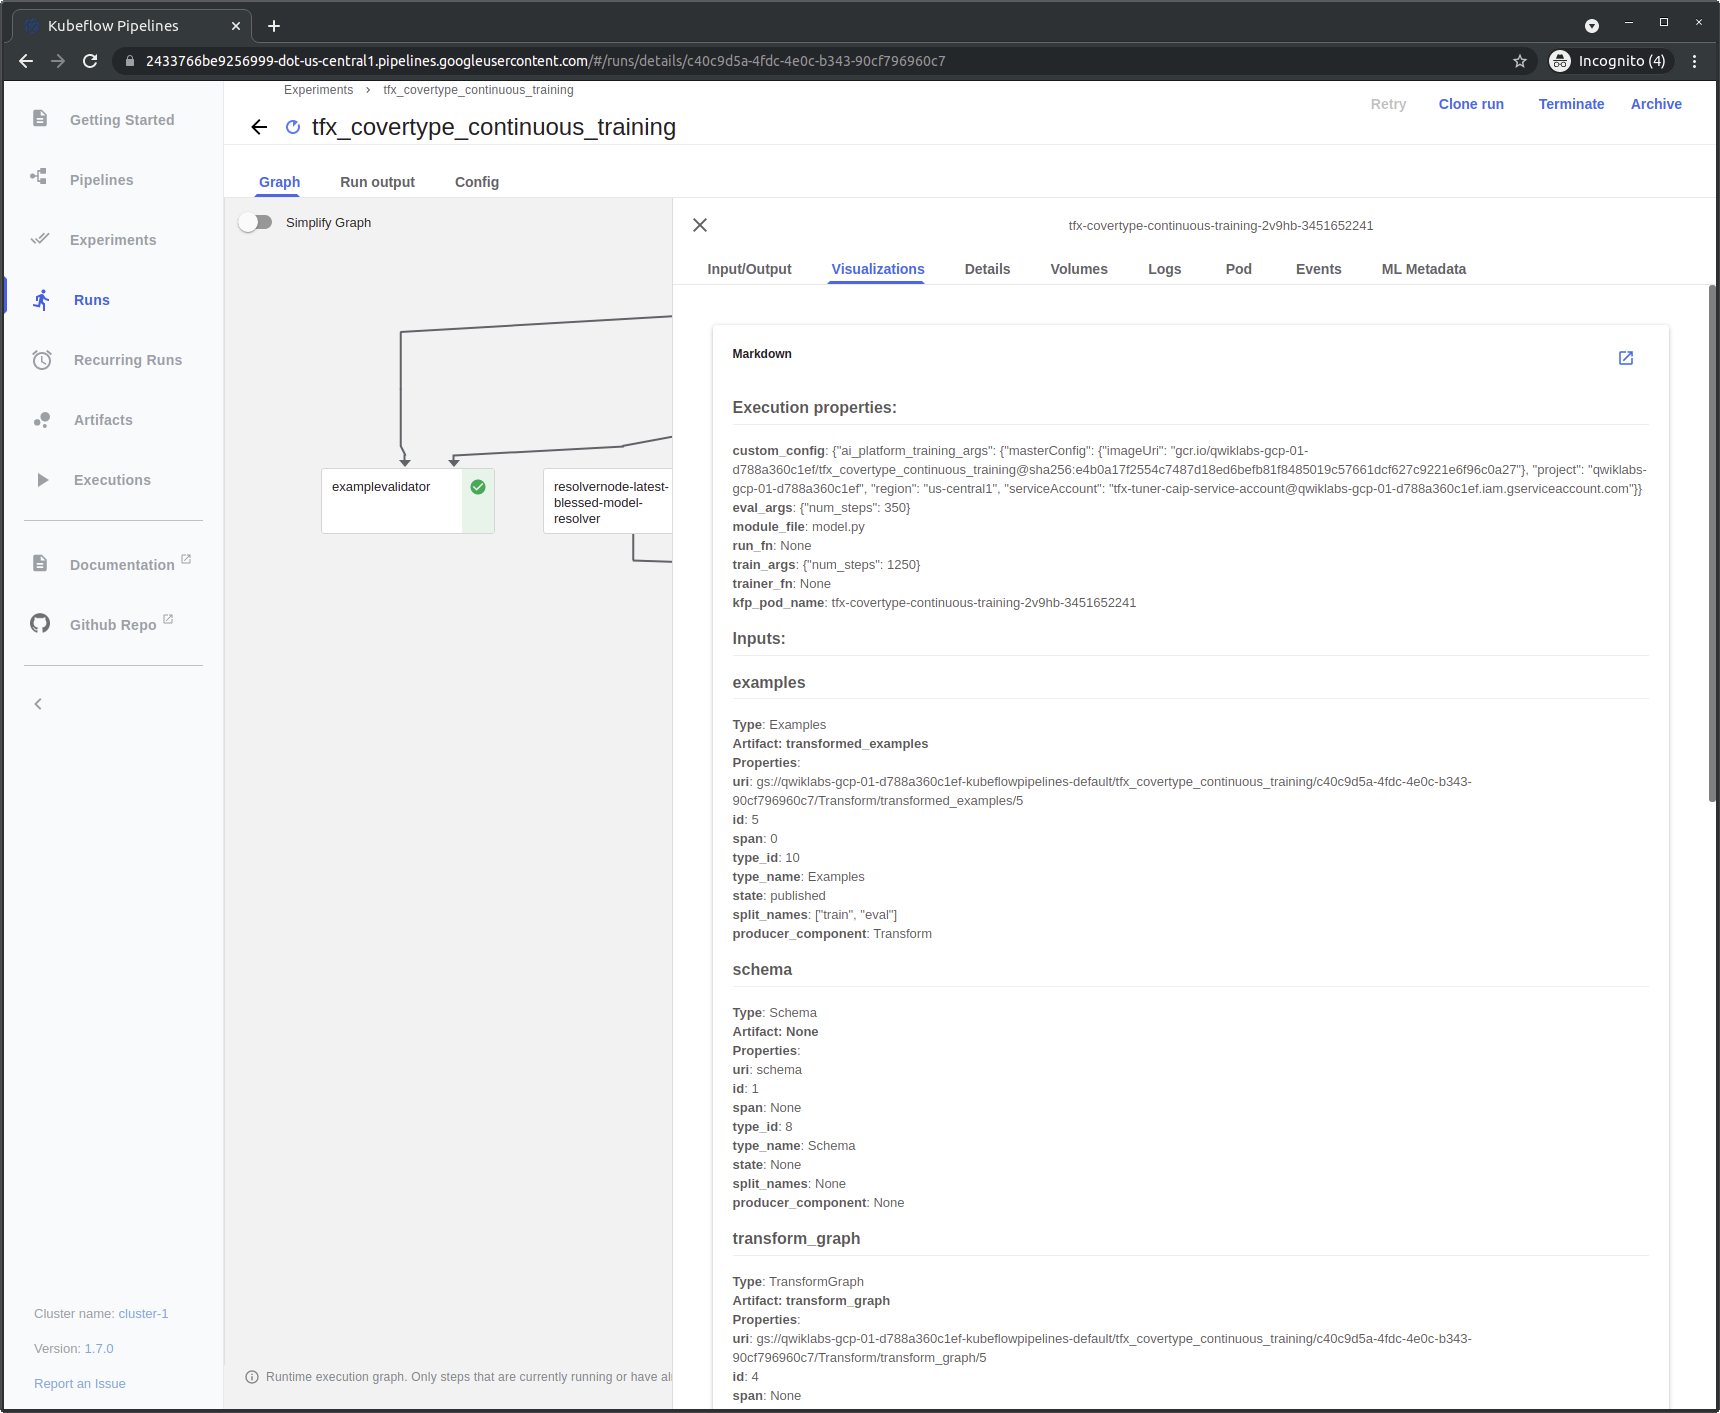The height and width of the screenshot is (1413, 1720).
Task: Select the resolvernode-latest-blessed-model-resolver node
Action: (607, 501)
